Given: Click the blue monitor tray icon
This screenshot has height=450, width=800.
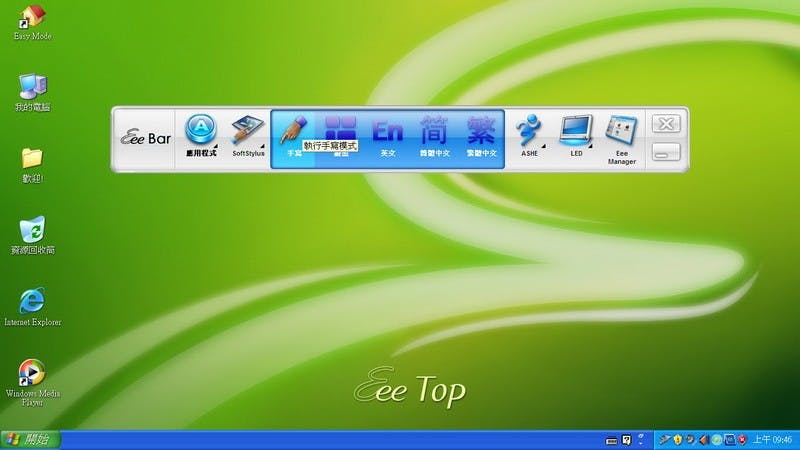Looking at the screenshot, I should point(730,439).
